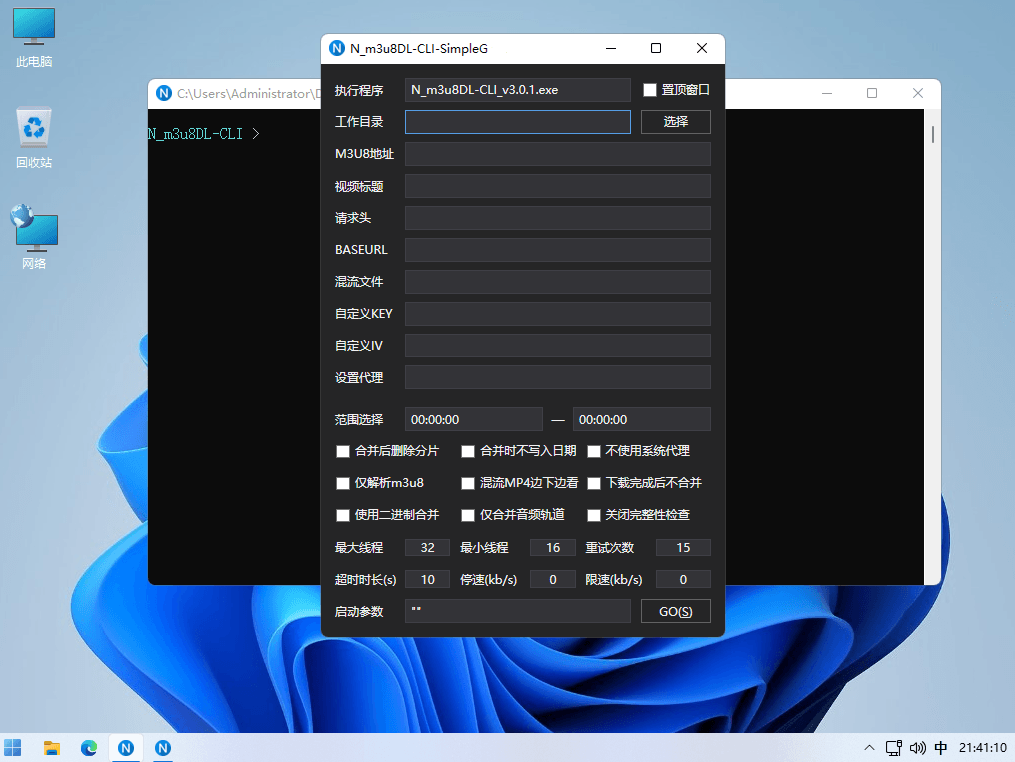
Task: Click the 请求头 input field
Action: (558, 218)
